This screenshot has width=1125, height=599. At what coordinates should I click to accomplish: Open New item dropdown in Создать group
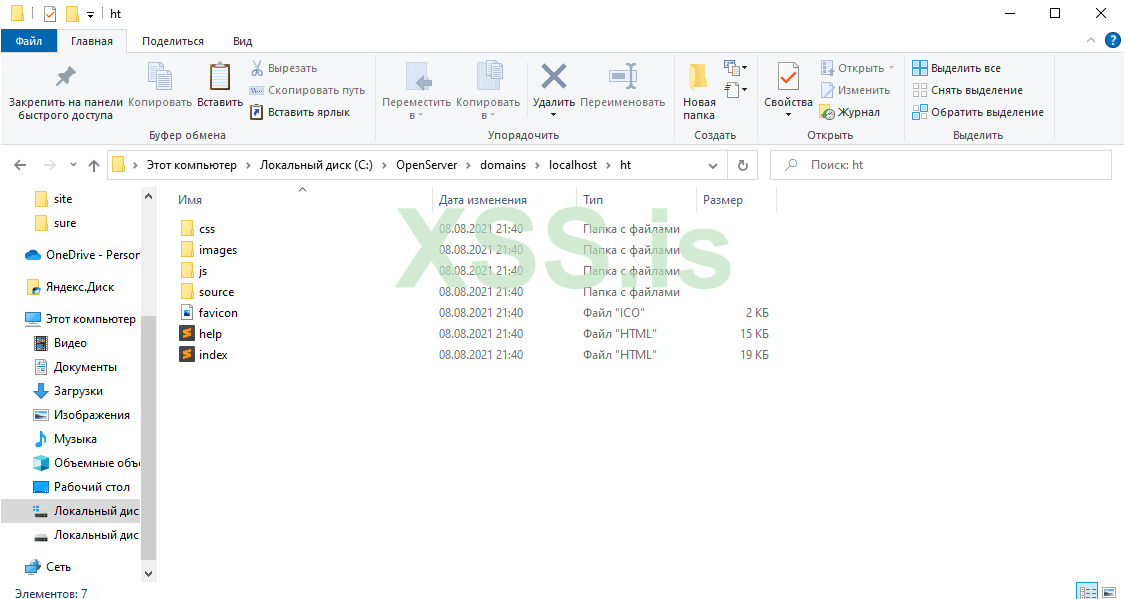735,68
